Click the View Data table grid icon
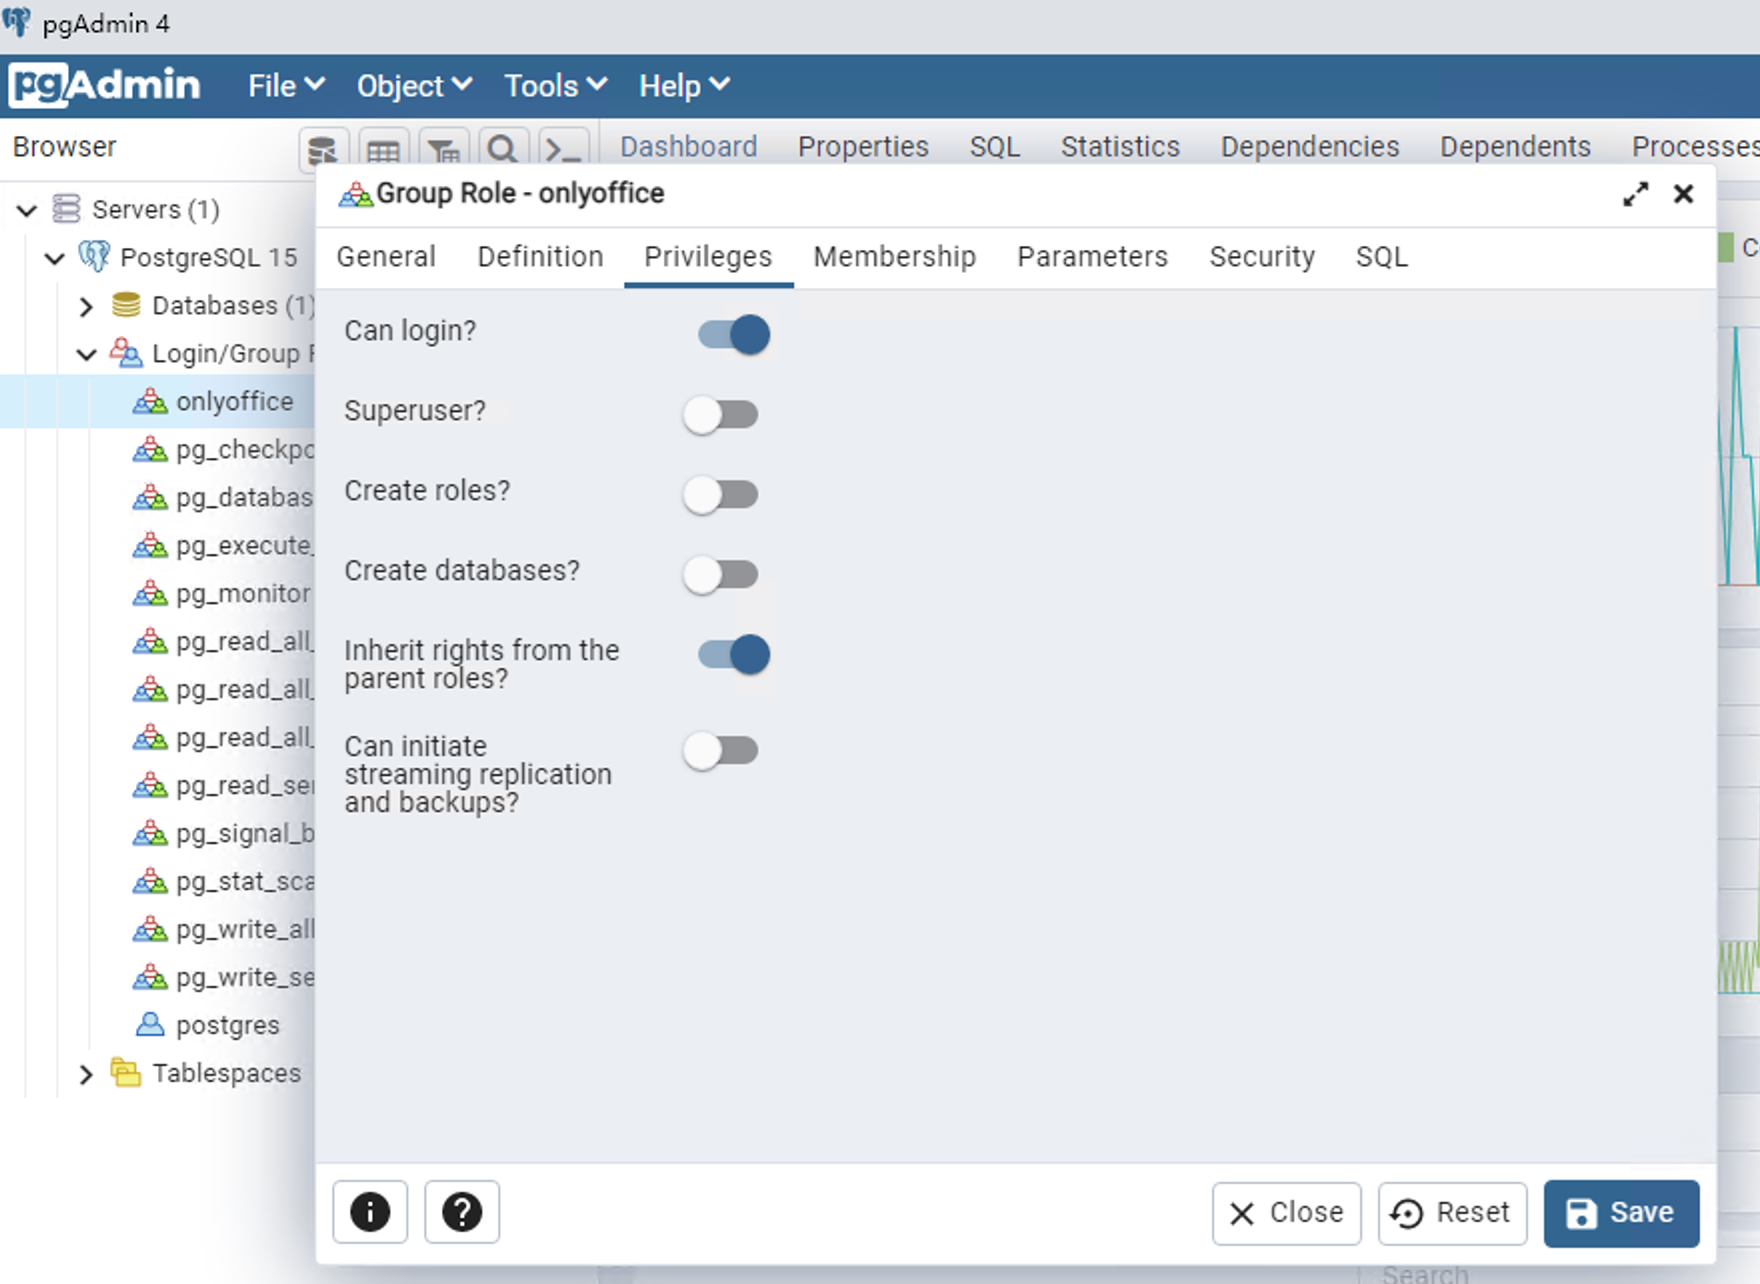Image resolution: width=1760 pixels, height=1284 pixels. pos(383,150)
